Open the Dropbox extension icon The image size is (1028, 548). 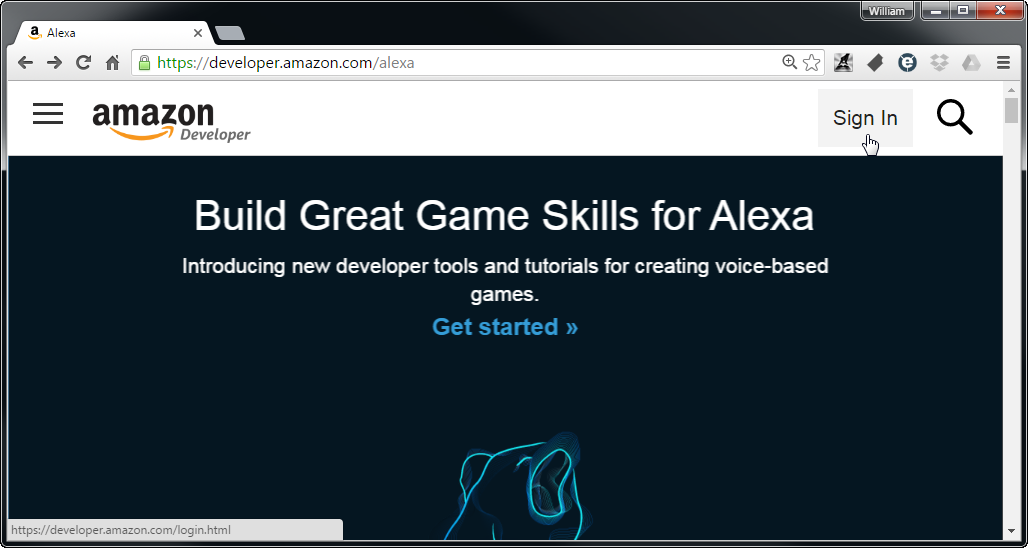[939, 63]
